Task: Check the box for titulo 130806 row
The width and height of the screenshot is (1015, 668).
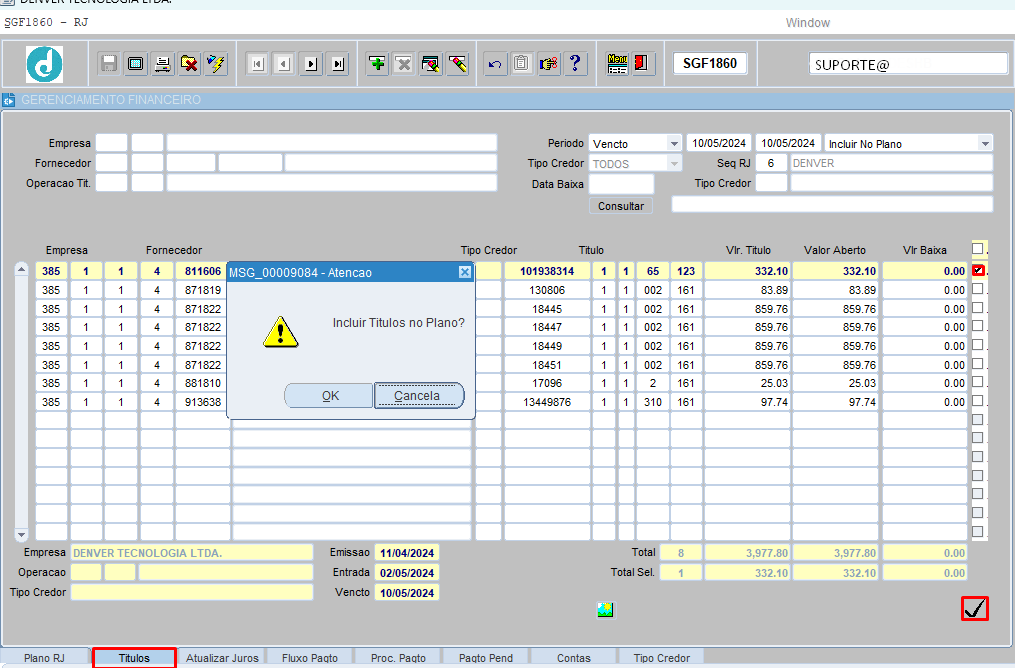Action: (x=978, y=289)
